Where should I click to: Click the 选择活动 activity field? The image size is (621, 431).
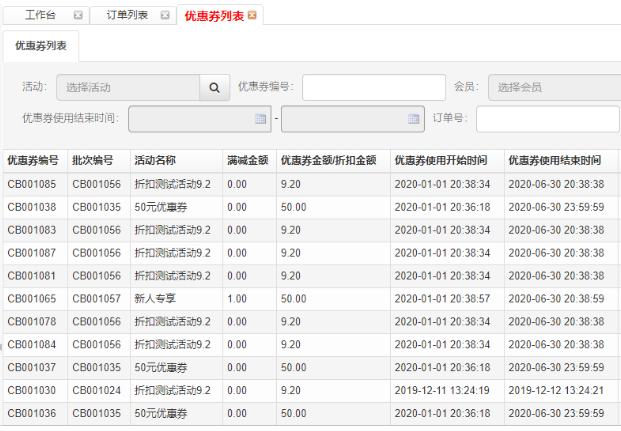(x=128, y=88)
